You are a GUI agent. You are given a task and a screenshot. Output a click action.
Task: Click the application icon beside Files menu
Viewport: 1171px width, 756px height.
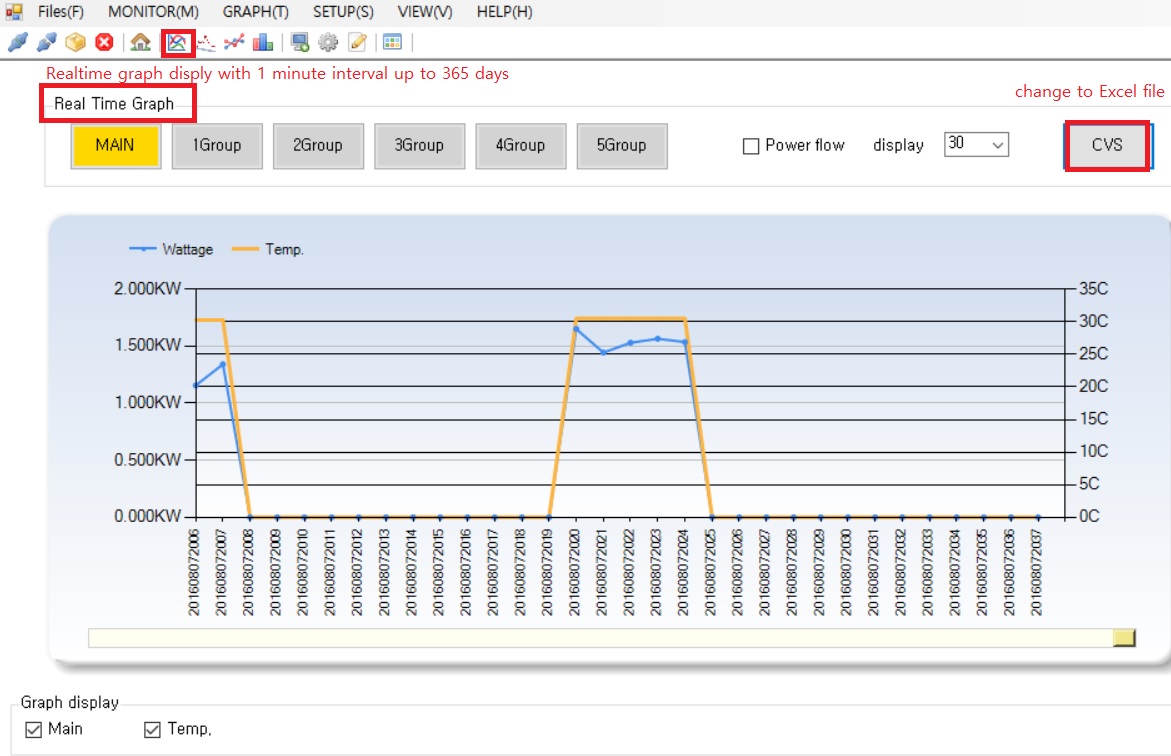click(14, 11)
